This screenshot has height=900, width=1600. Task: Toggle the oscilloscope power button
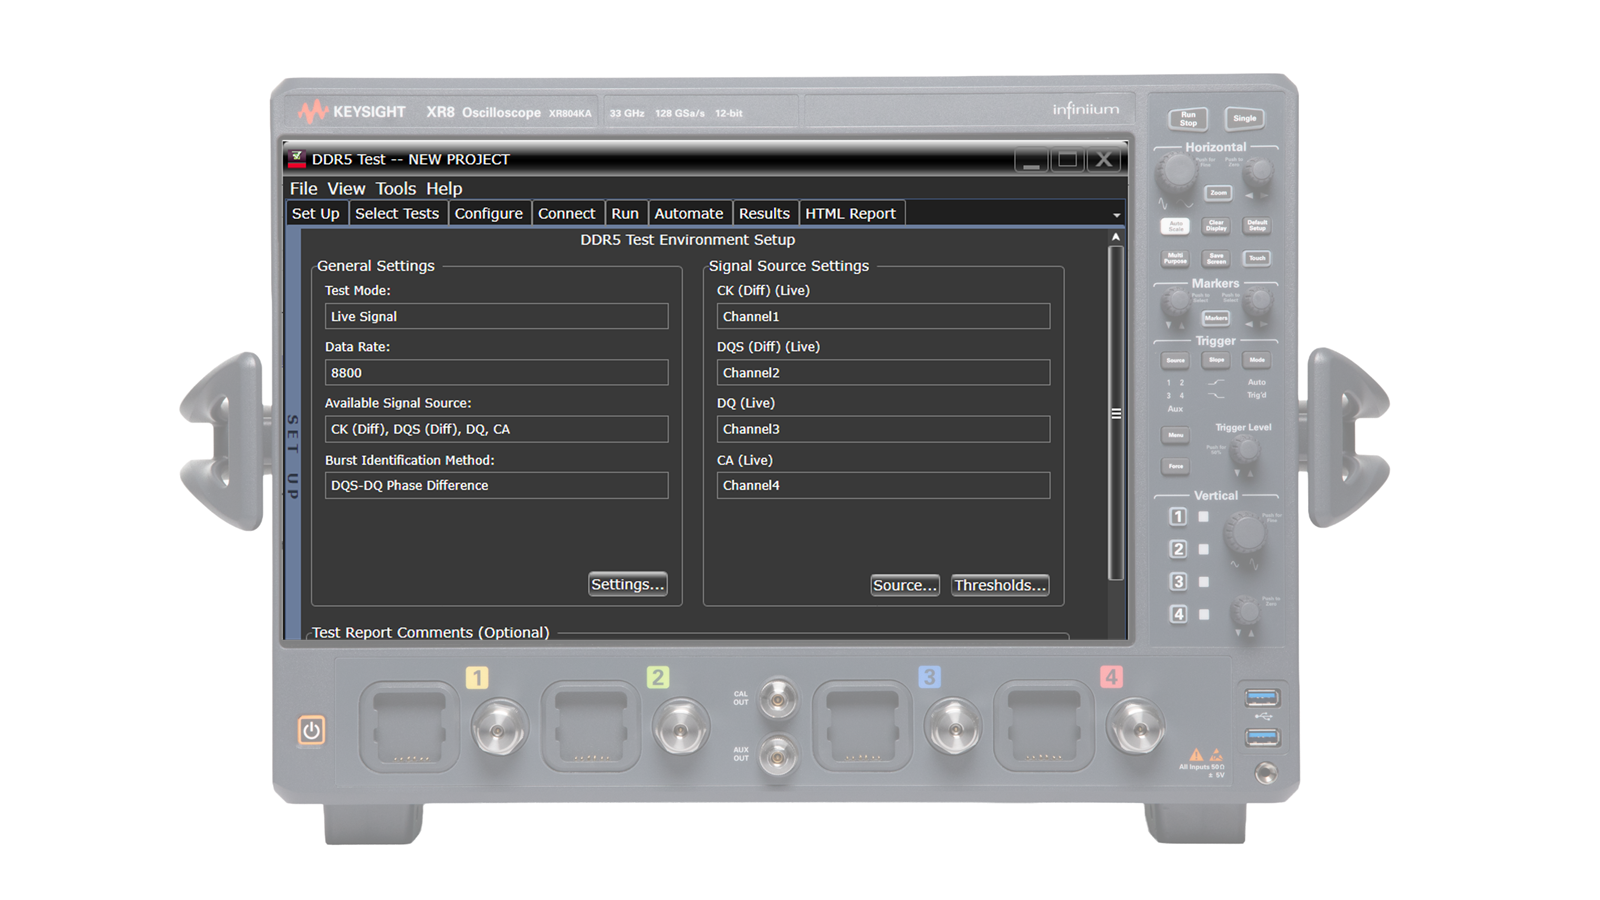(x=310, y=730)
